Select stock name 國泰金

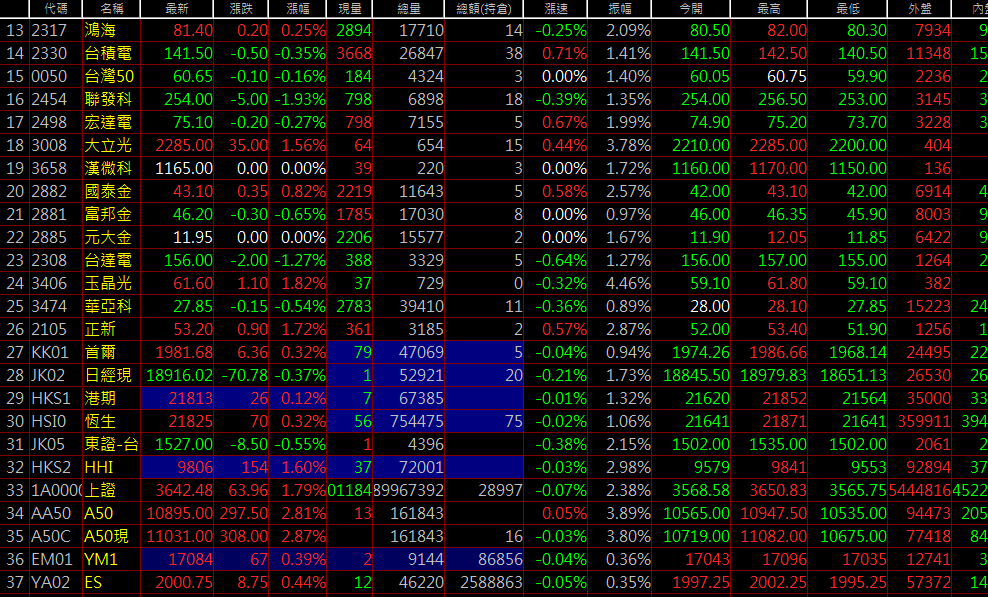click(x=108, y=192)
